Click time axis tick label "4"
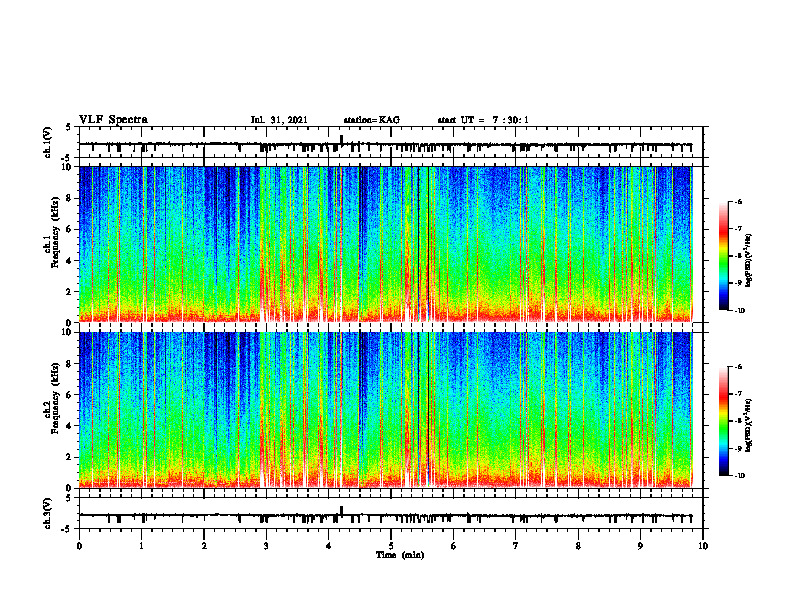The height and width of the screenshot is (612, 792). 329,546
